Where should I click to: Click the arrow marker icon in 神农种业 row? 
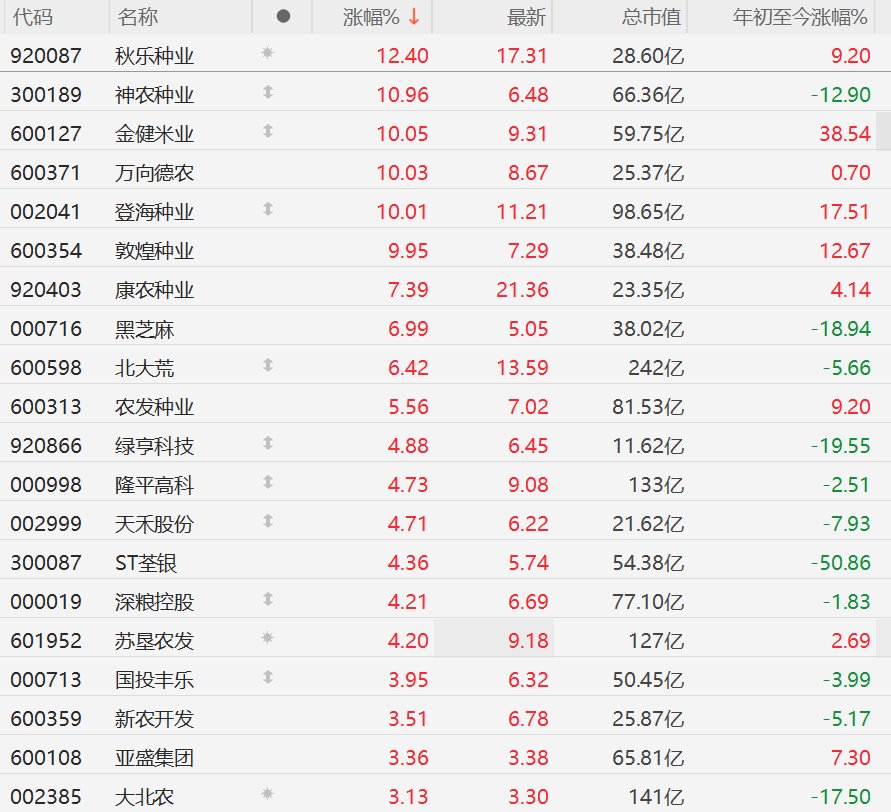[268, 92]
